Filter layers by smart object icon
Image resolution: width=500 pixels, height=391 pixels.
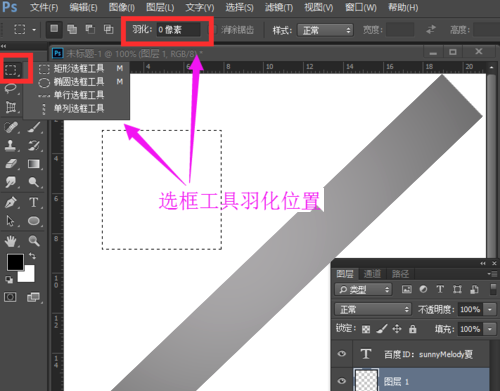(474, 289)
